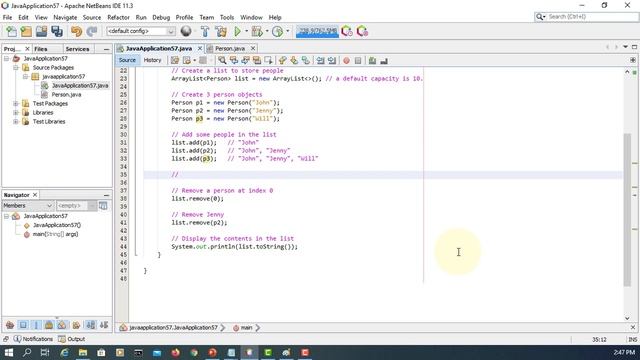
Task: Click the memory usage garbage collection bar
Action: [x=317, y=31]
